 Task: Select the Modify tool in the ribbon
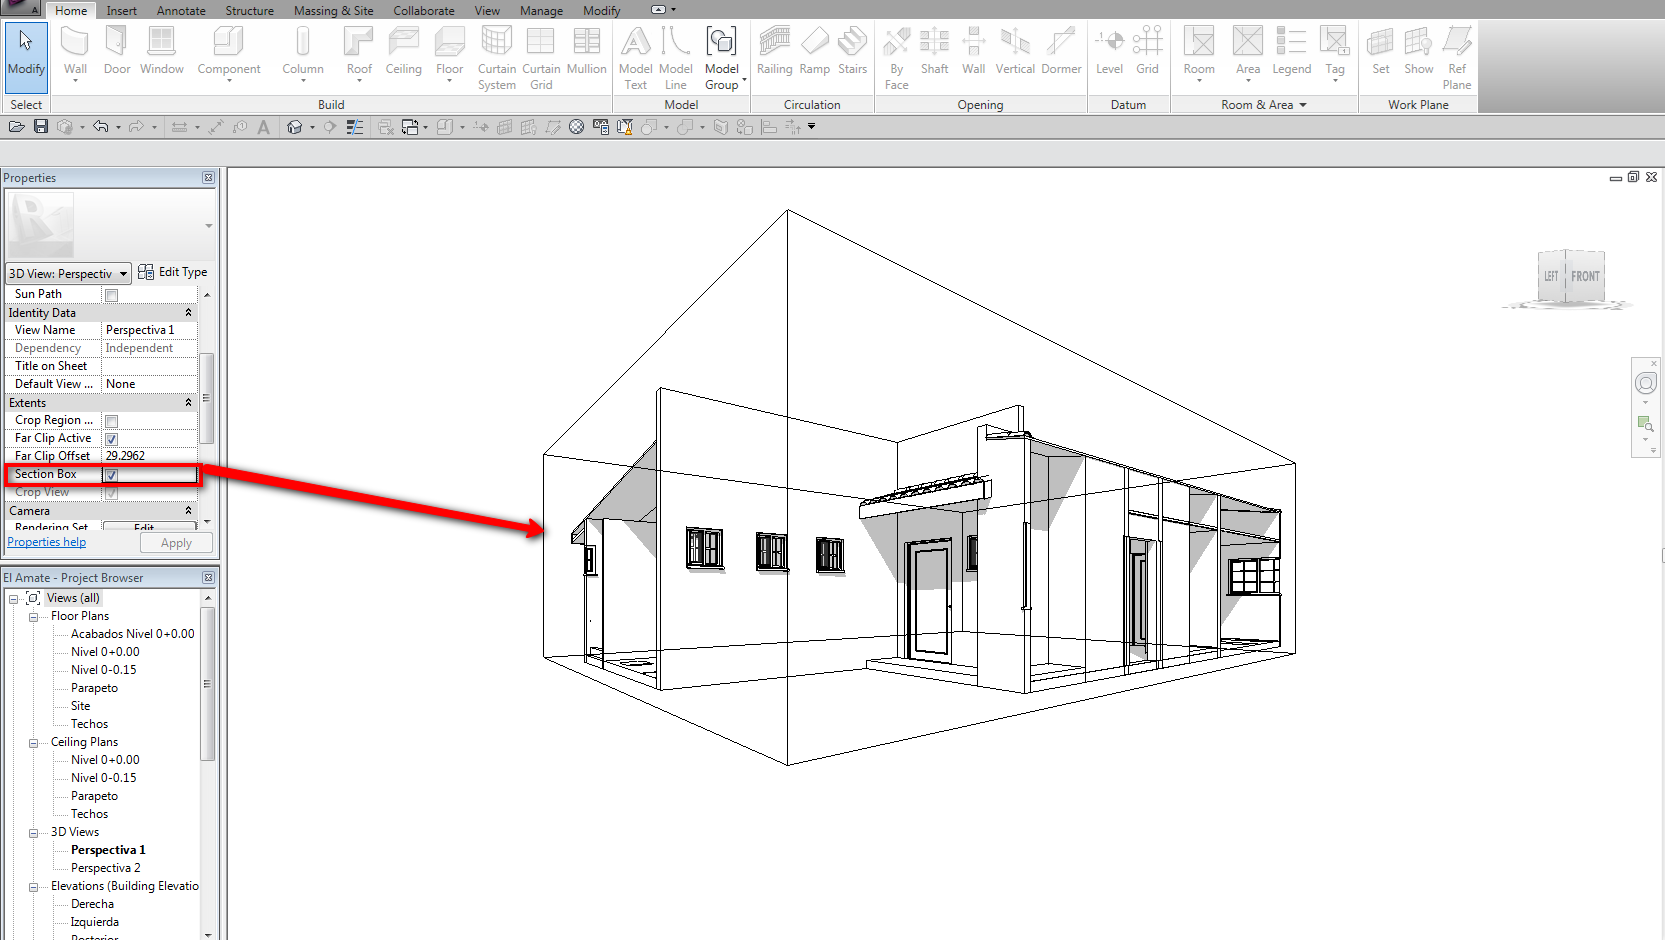coord(26,57)
